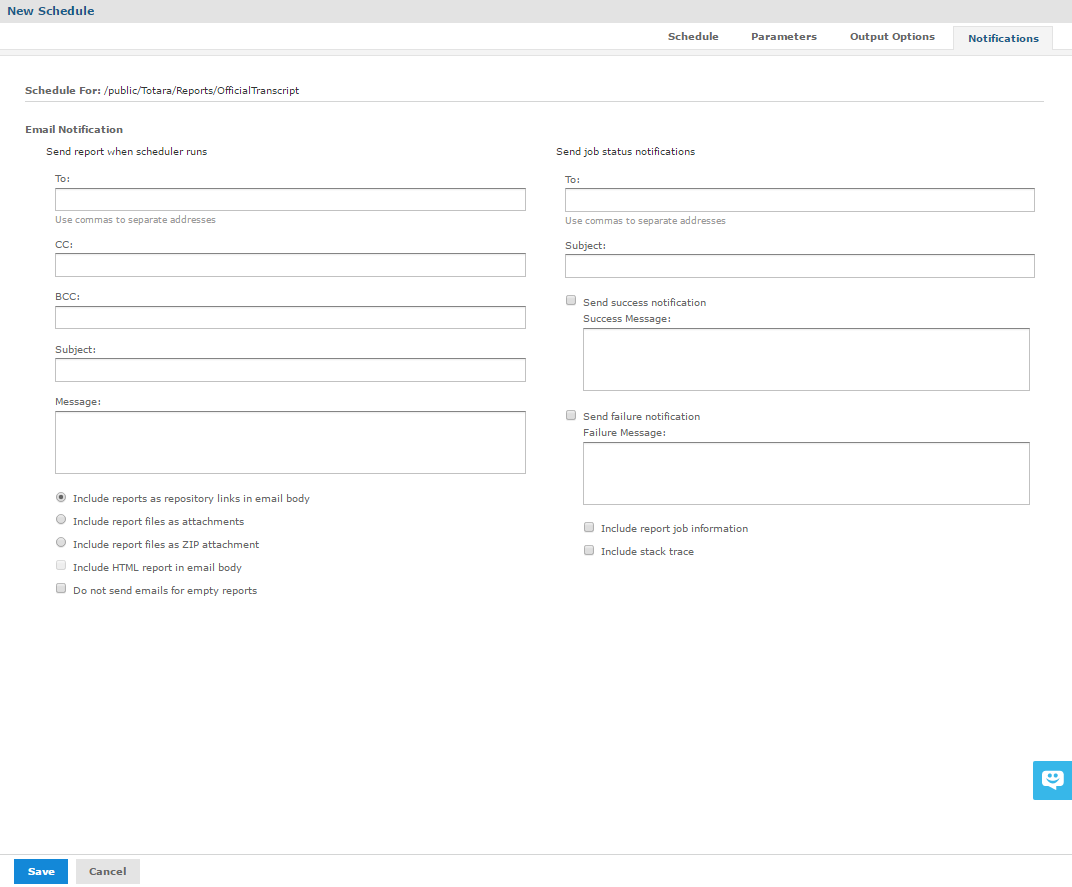
Task: Select the Notifications tab
Action: point(1002,39)
